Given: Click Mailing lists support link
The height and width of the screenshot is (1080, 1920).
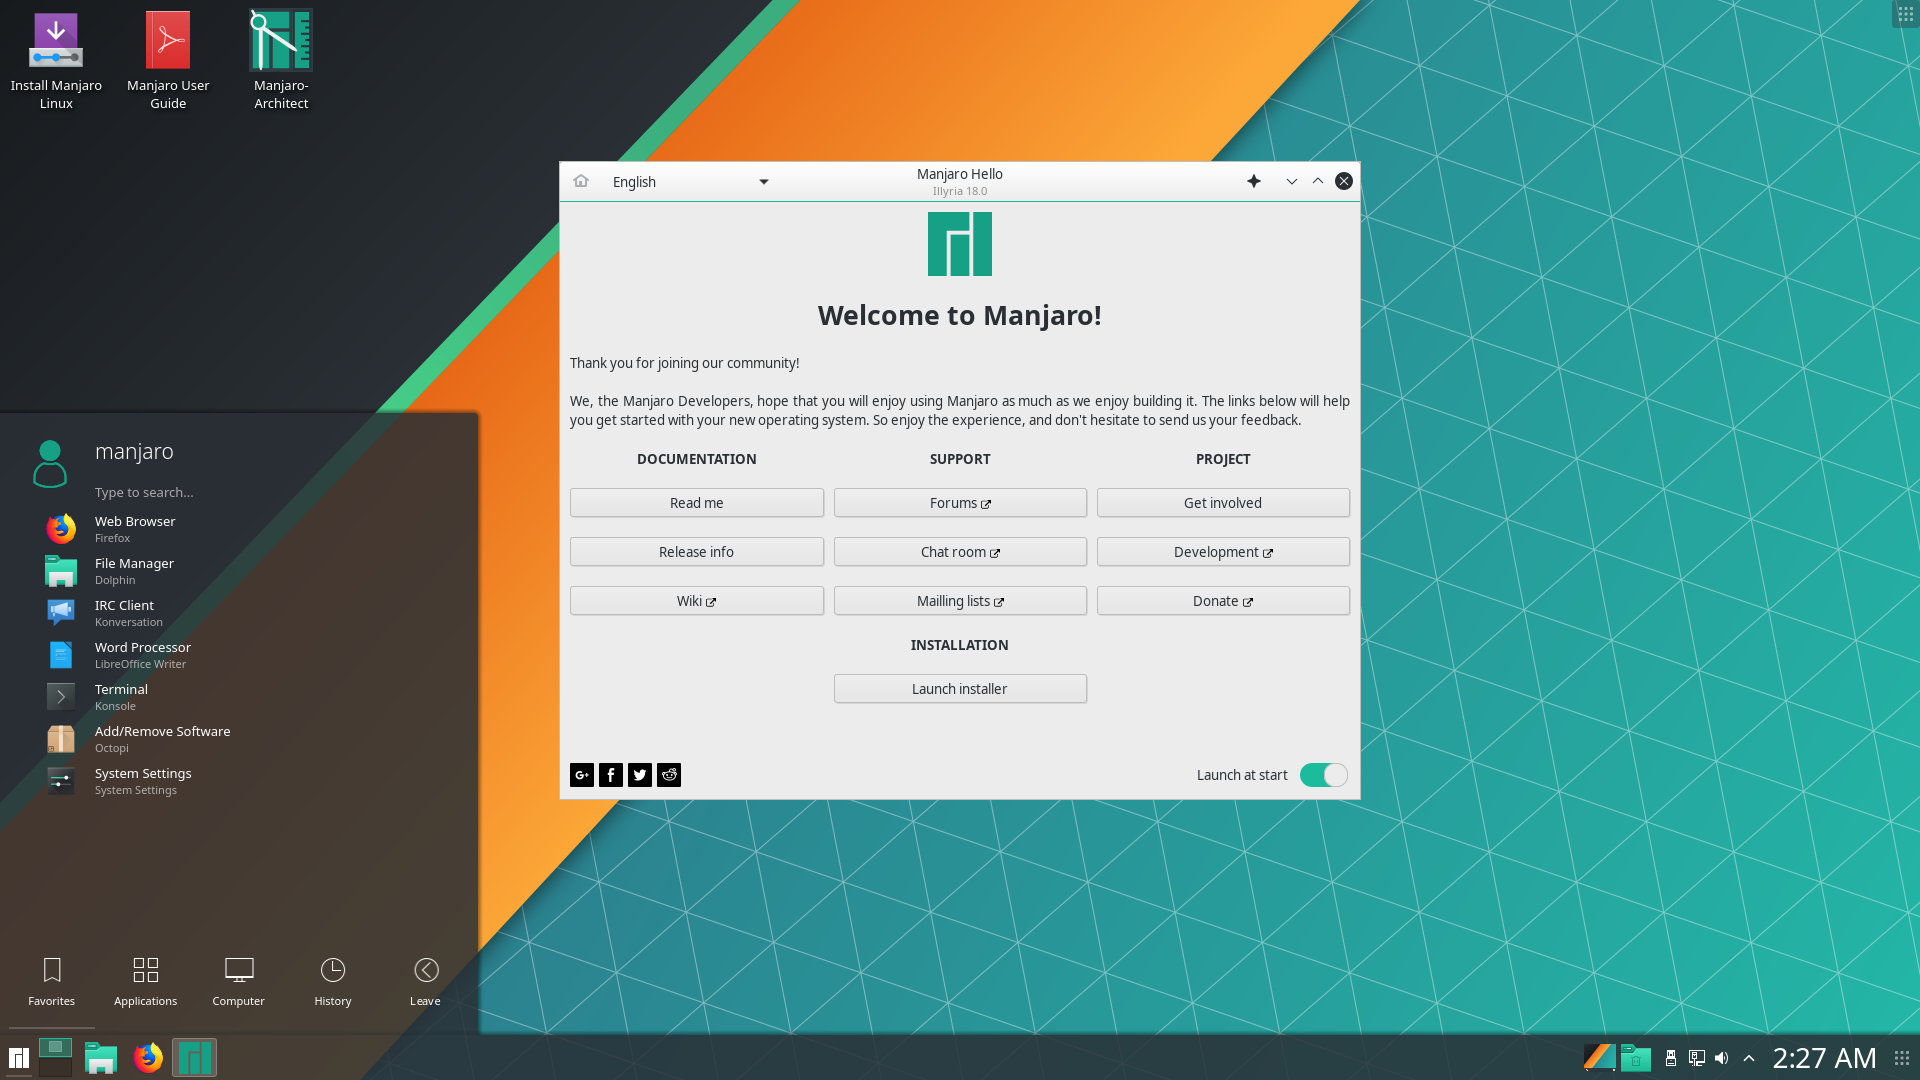Looking at the screenshot, I should pyautogui.click(x=960, y=600).
